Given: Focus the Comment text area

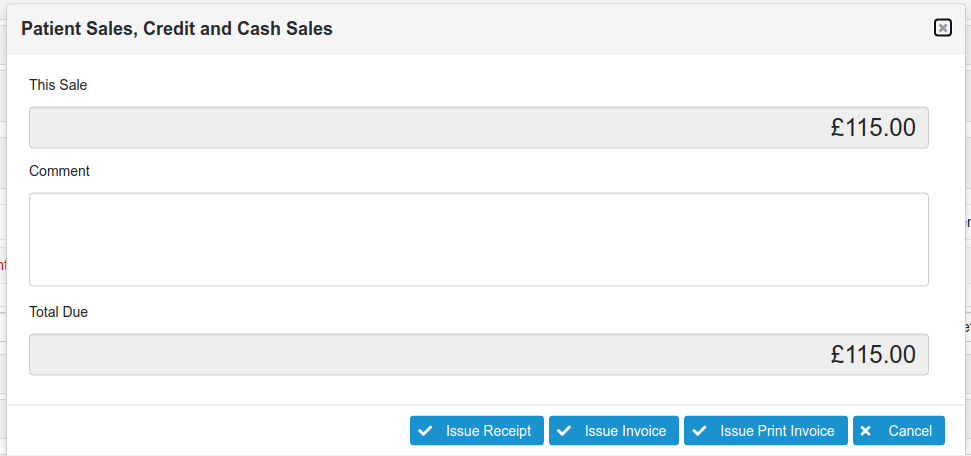Looking at the screenshot, I should pos(478,239).
